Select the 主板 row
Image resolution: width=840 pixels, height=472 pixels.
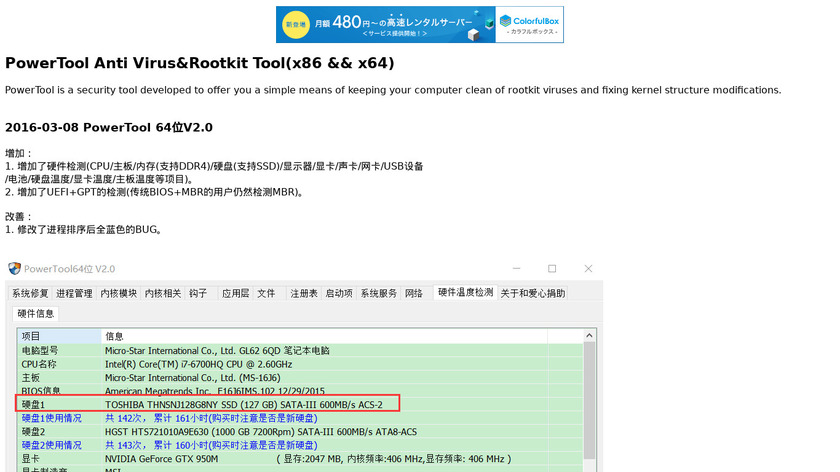(x=300, y=378)
